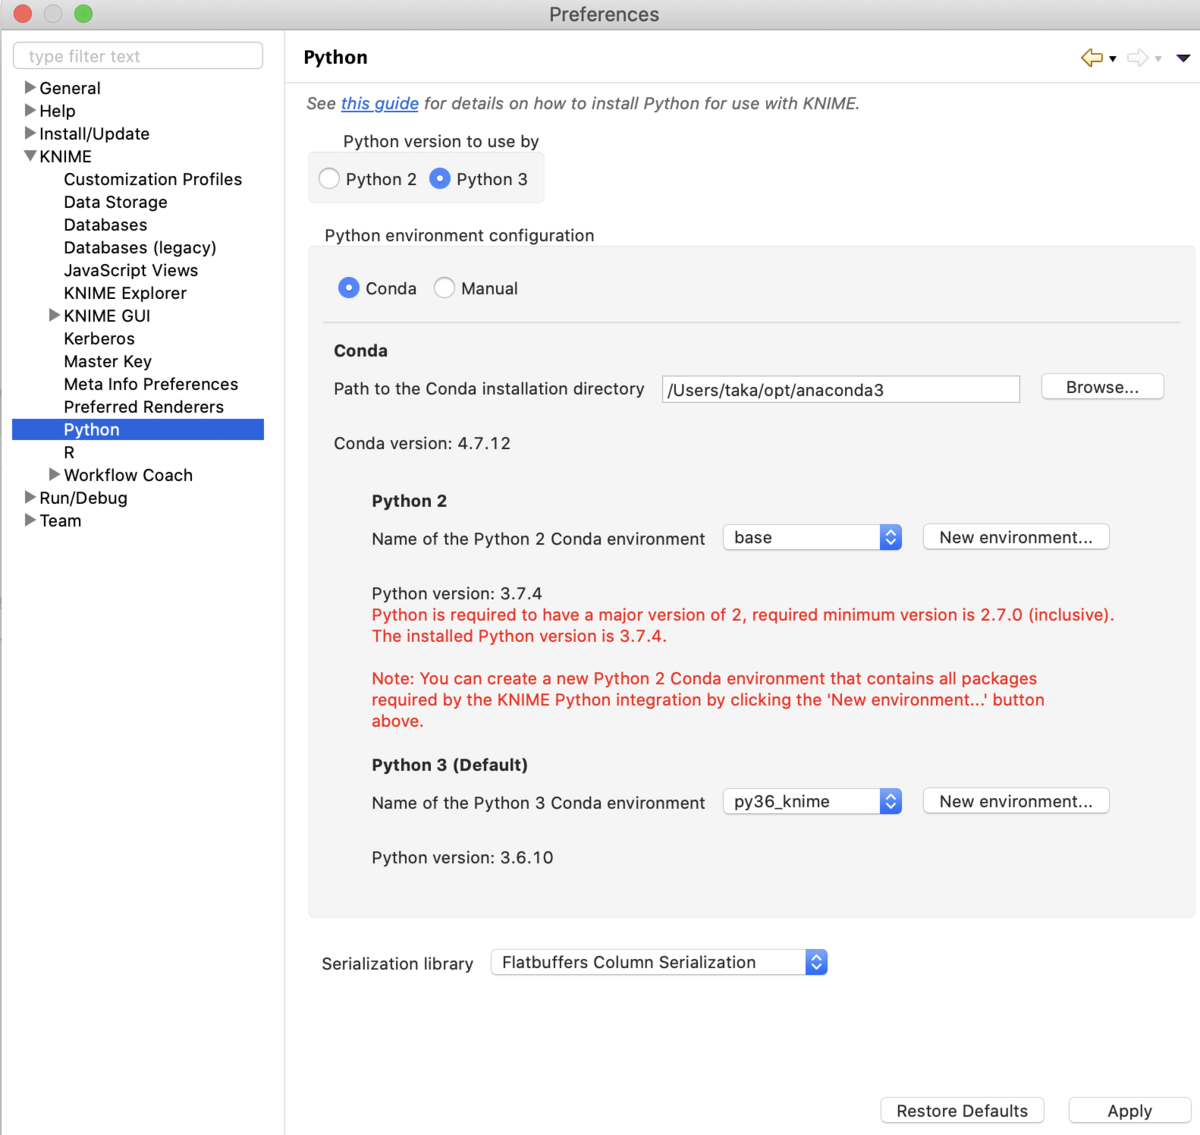The image size is (1200, 1135).
Task: Expand the Install/Update tree node
Action: click(x=30, y=133)
